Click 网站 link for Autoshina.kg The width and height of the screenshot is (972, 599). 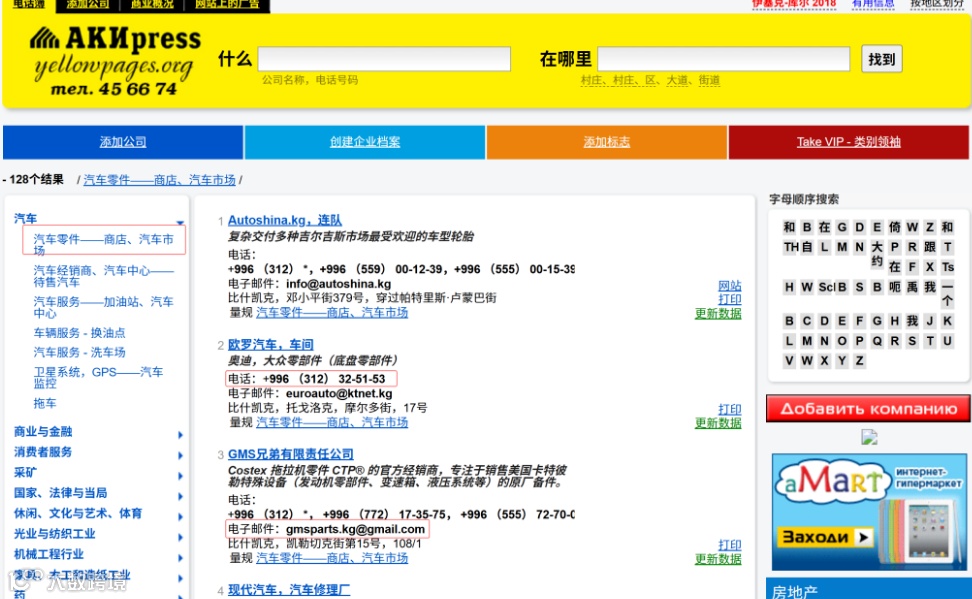tap(730, 286)
